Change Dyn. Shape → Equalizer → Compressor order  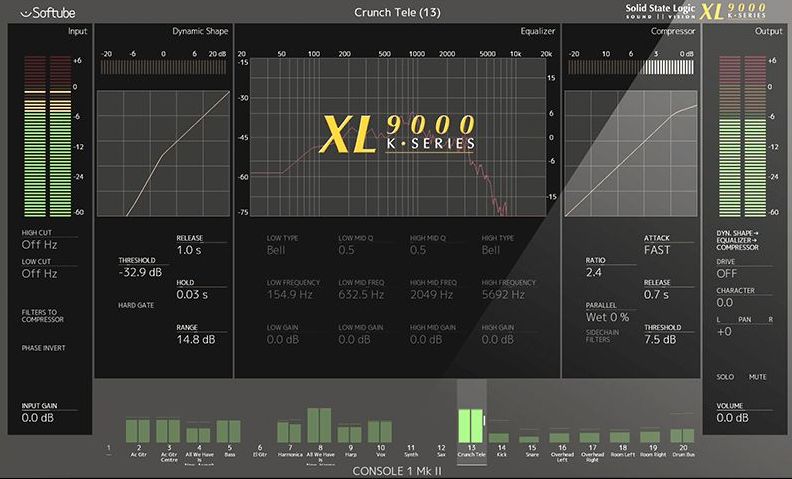[x=737, y=241]
